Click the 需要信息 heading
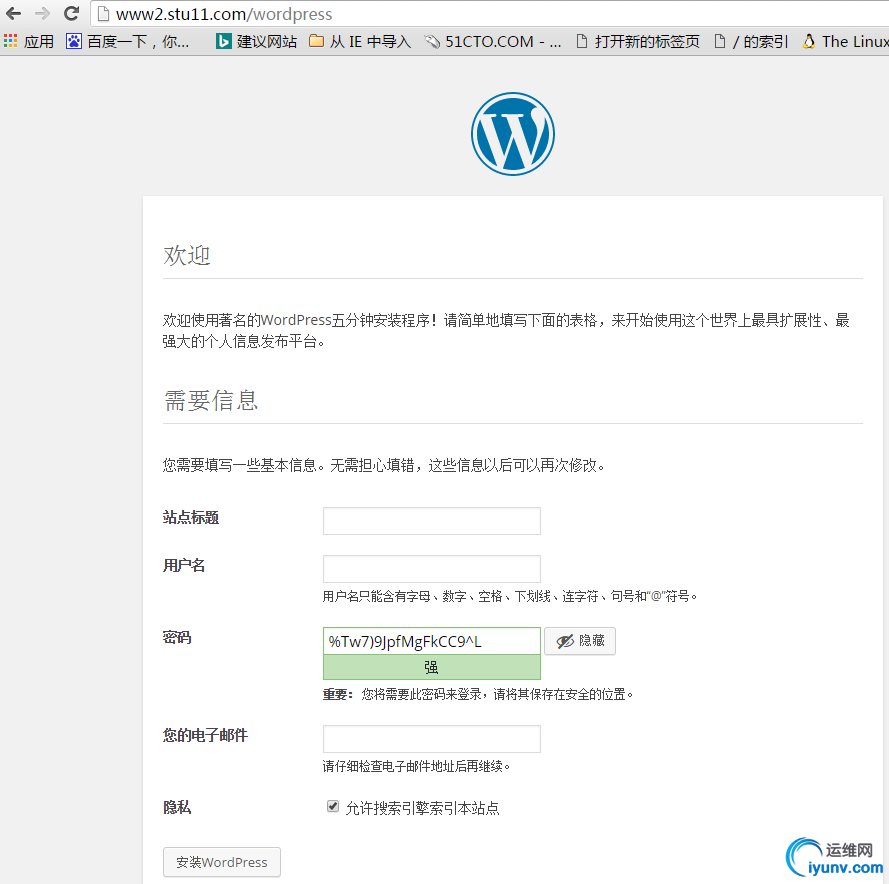889x884 pixels. coord(211,401)
